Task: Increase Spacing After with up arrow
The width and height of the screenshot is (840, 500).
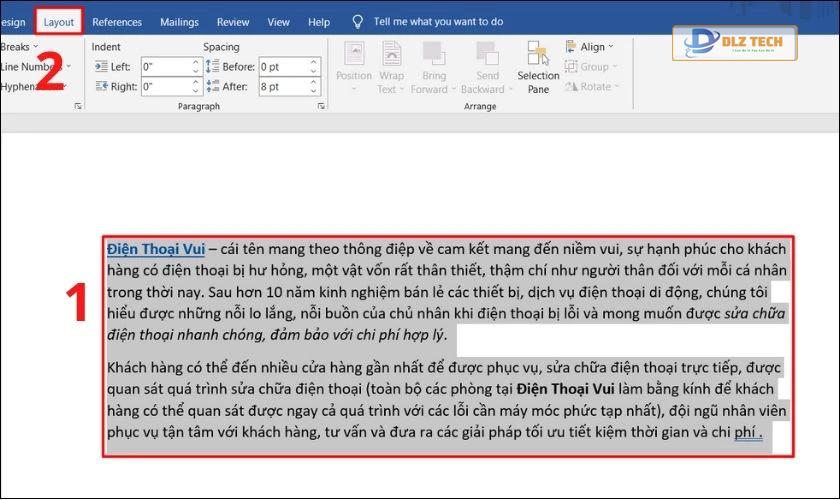Action: [x=313, y=83]
